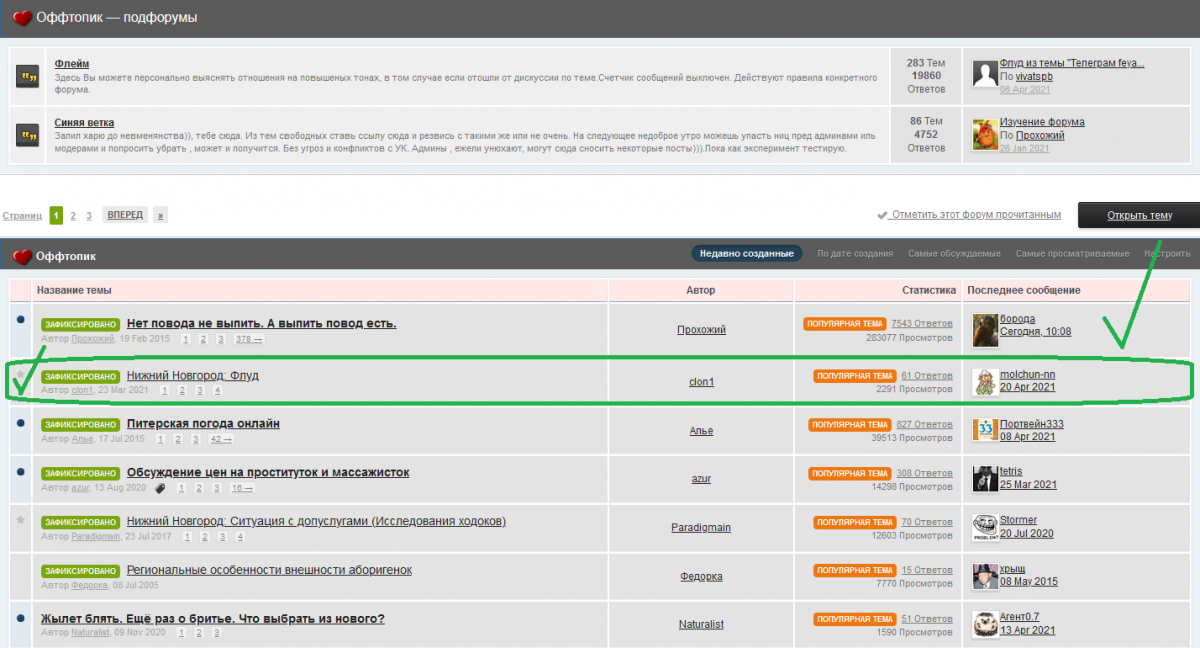Click the Синяя ветка subforum quote icon
This screenshot has width=1200, height=648.
[x=27, y=134]
